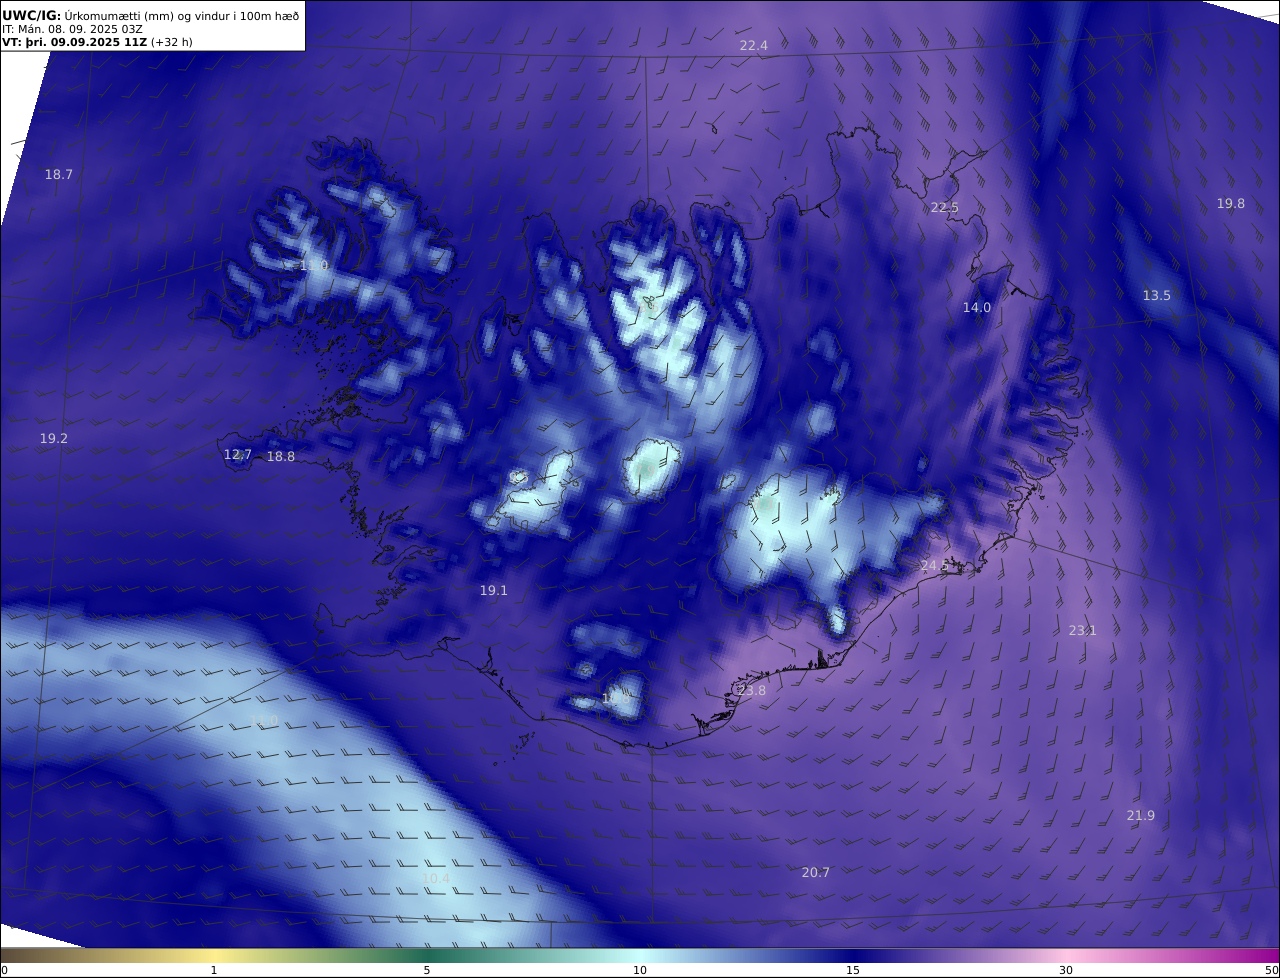Click the 20.7 value label on the map
This screenshot has width=1280, height=978.
[816, 873]
